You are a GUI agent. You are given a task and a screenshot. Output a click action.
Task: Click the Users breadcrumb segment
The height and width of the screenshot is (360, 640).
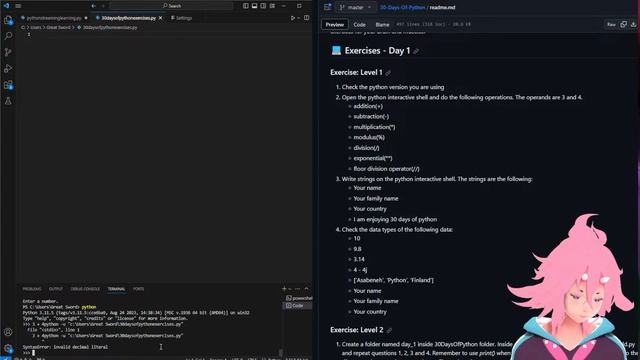(x=36, y=27)
